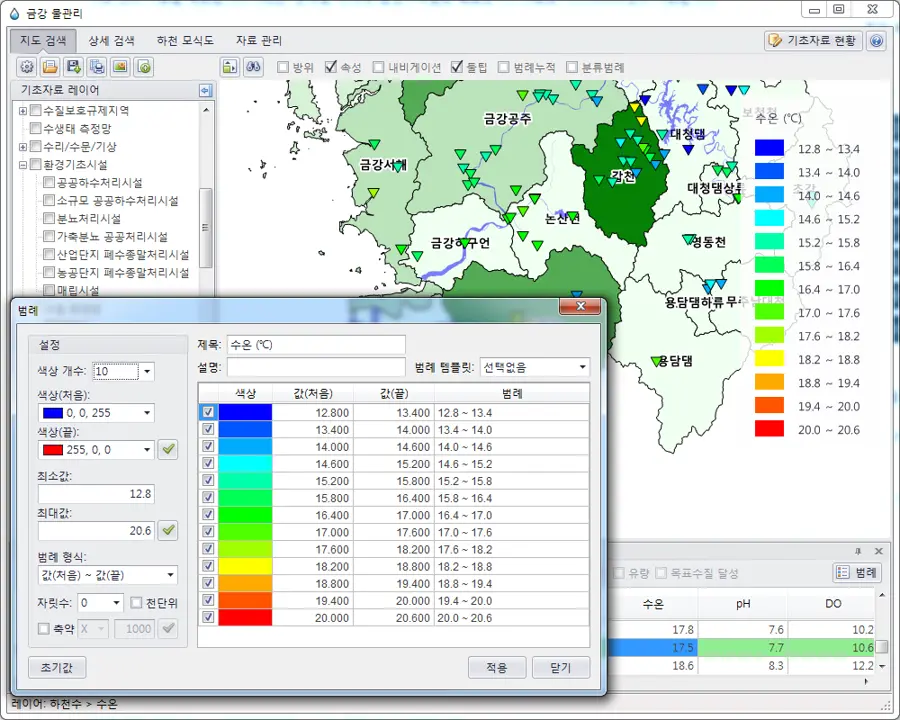The width and height of the screenshot is (900, 720).
Task: Click the export image toolbar icon
Action: (121, 67)
